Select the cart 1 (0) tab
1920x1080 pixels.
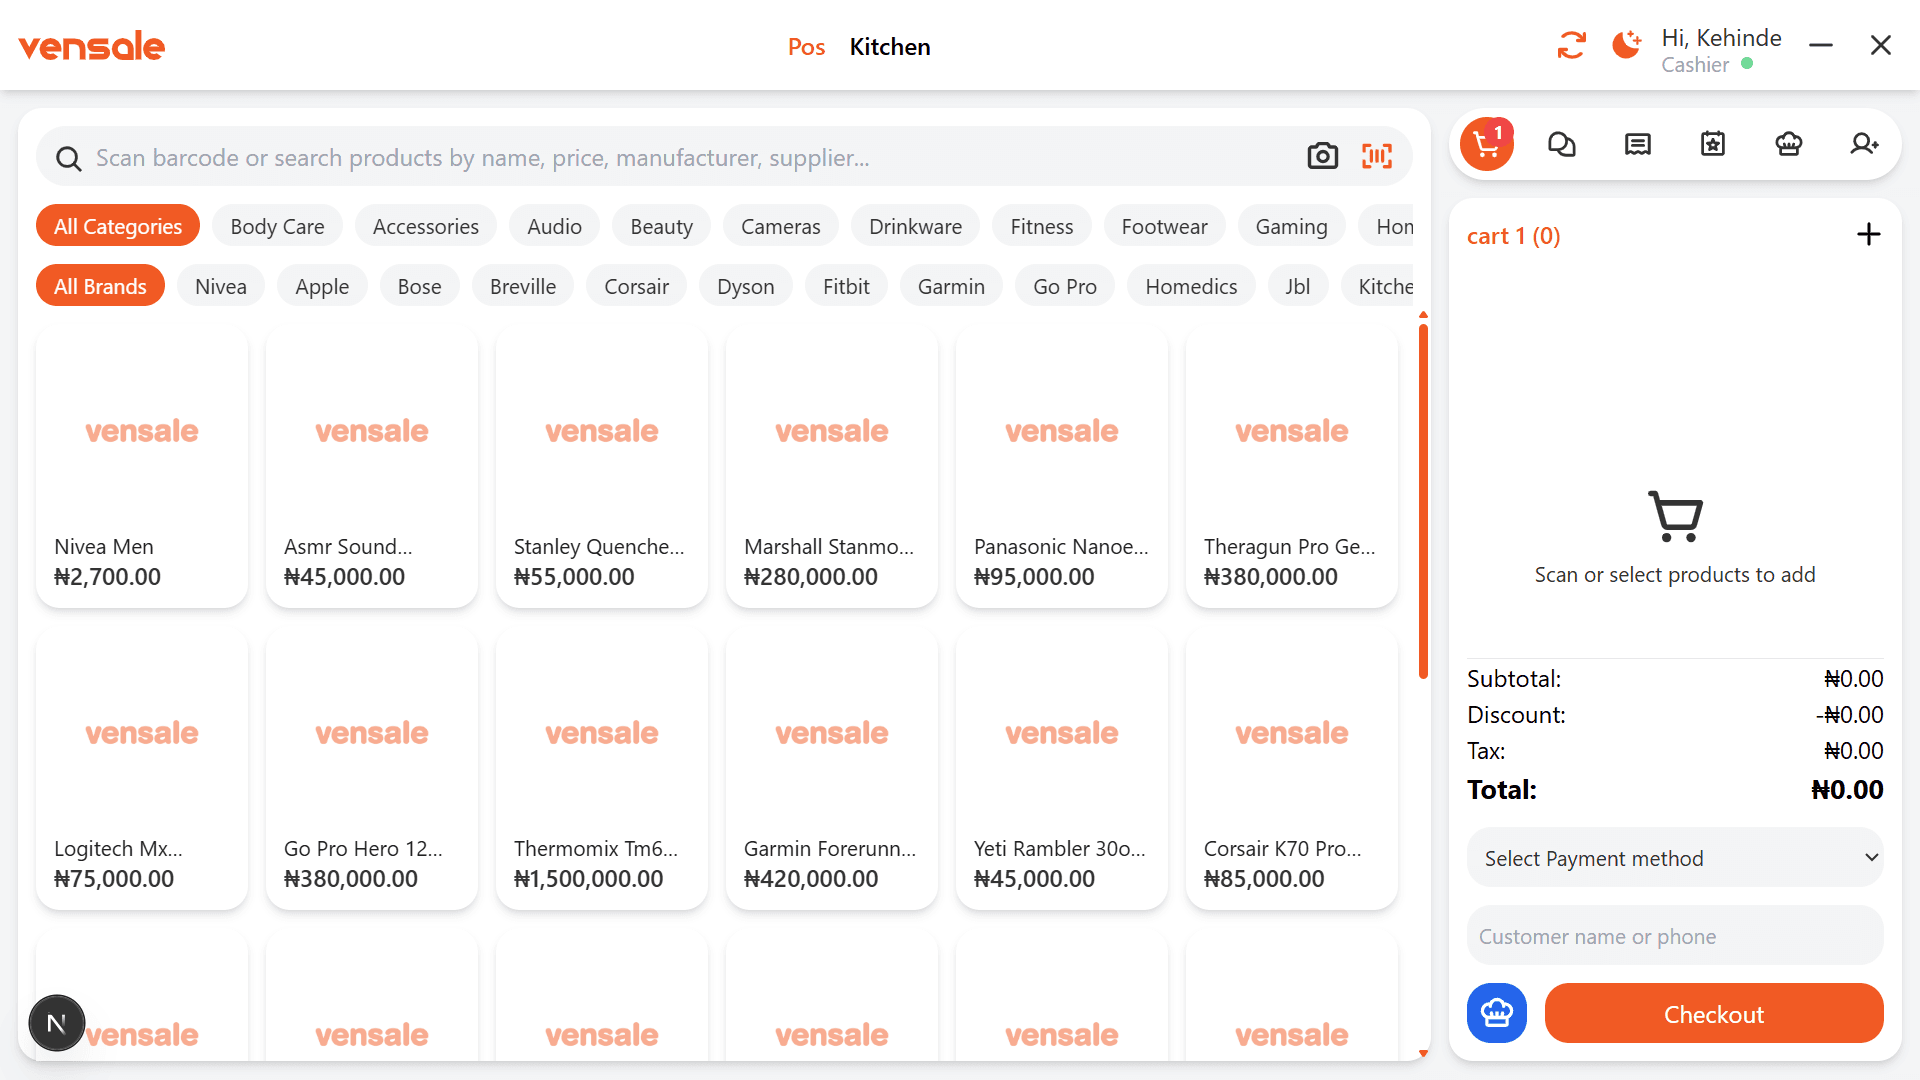1513,236
